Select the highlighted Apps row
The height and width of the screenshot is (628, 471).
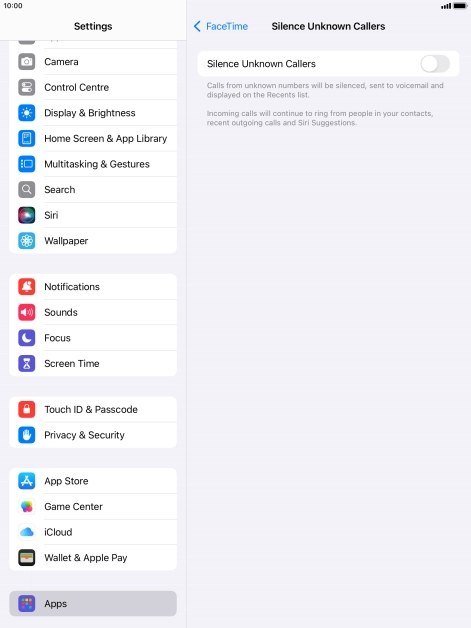93,604
